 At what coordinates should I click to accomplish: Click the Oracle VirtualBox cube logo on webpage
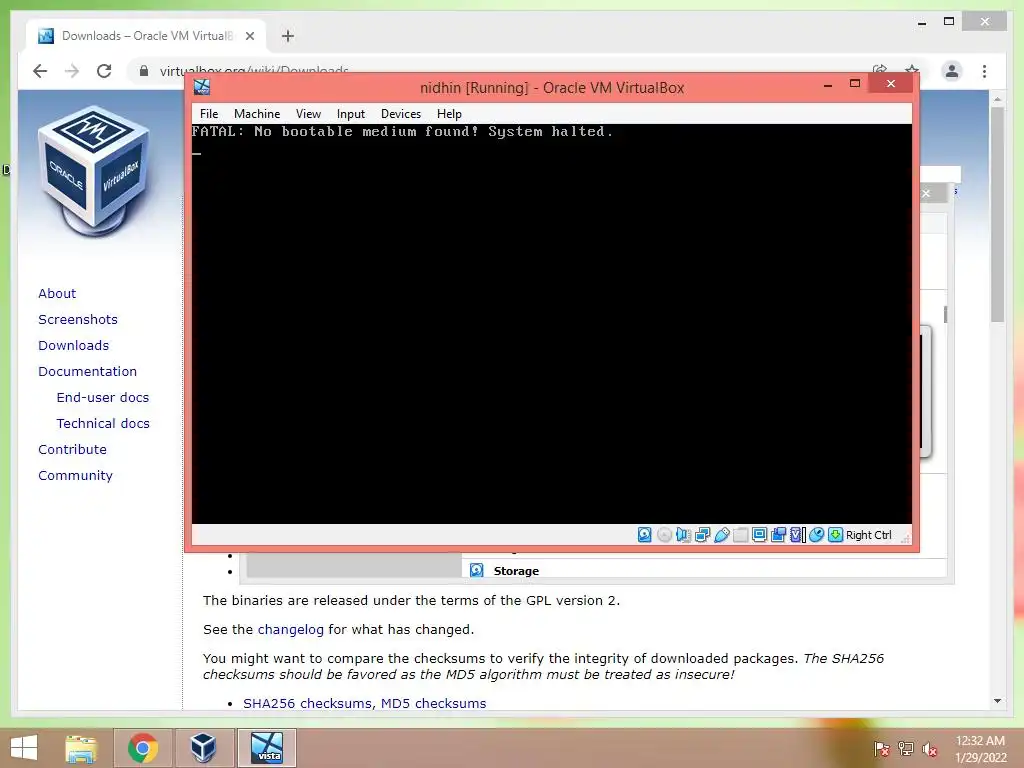[93, 170]
